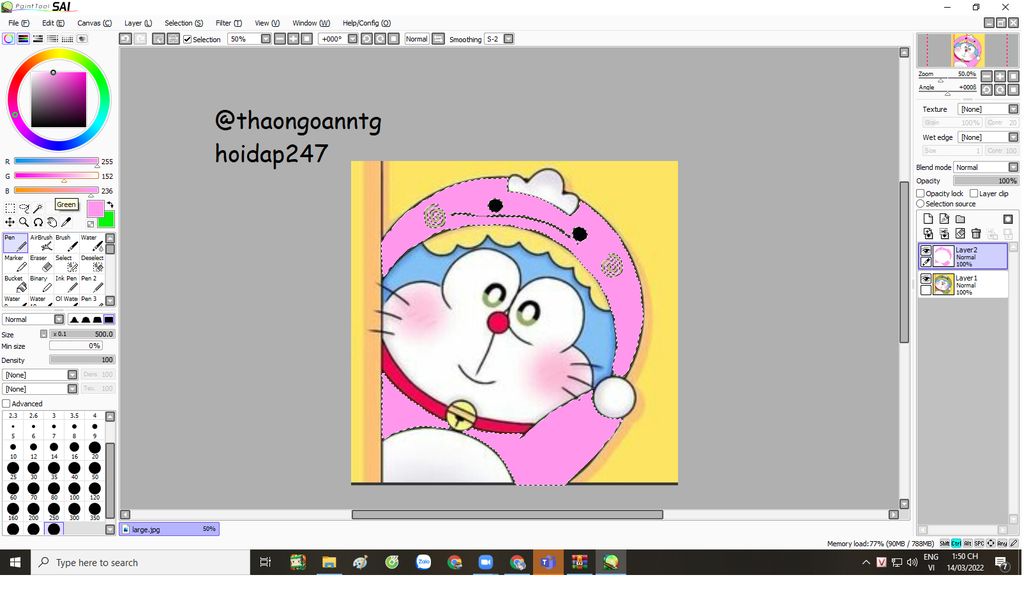
Task: Pick brush size 500 preset dot
Action: tap(54, 529)
